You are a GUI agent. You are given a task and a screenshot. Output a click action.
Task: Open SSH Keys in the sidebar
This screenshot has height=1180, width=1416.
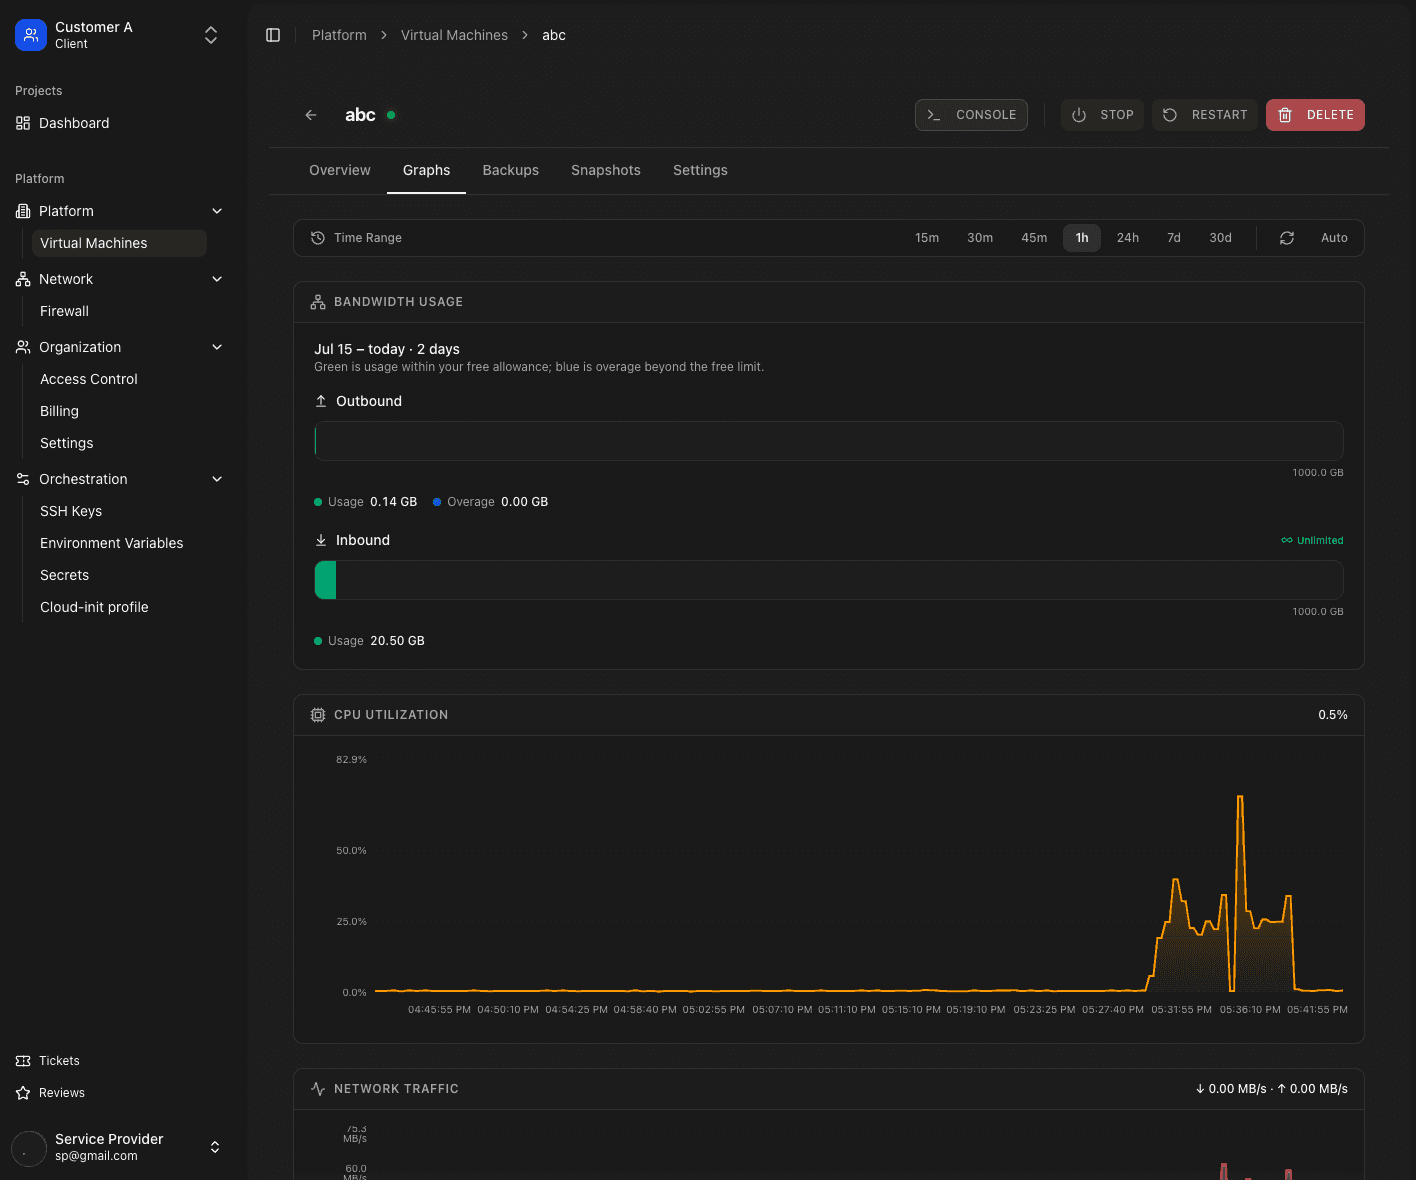[119, 511]
